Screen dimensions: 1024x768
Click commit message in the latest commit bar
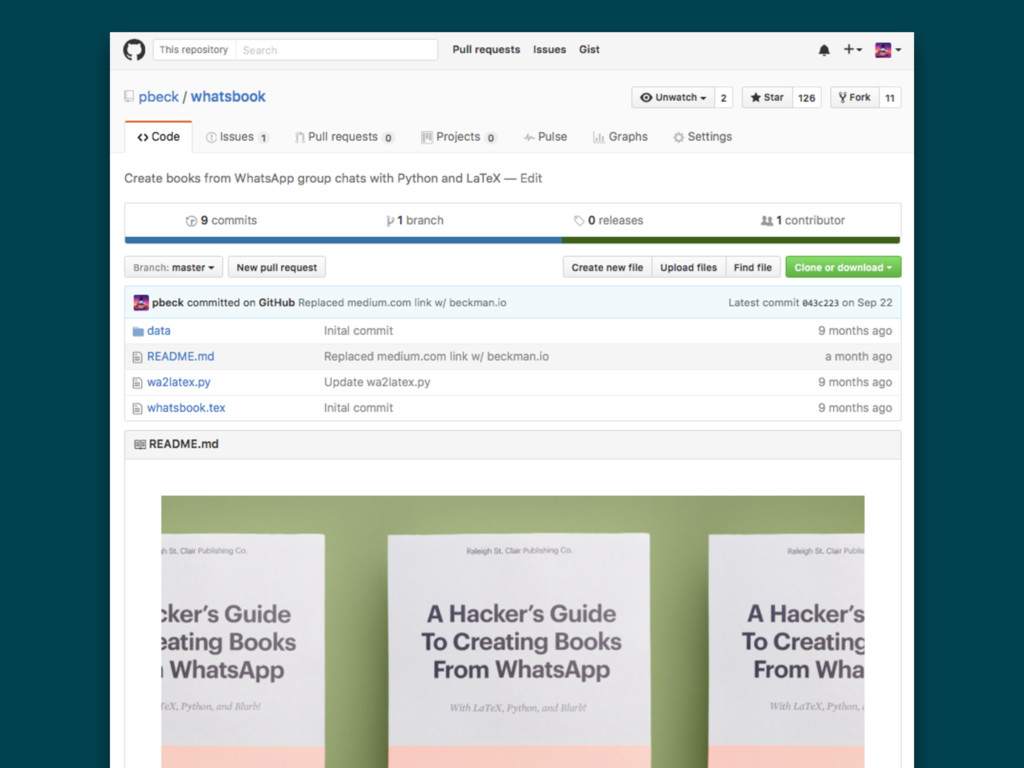pos(402,302)
